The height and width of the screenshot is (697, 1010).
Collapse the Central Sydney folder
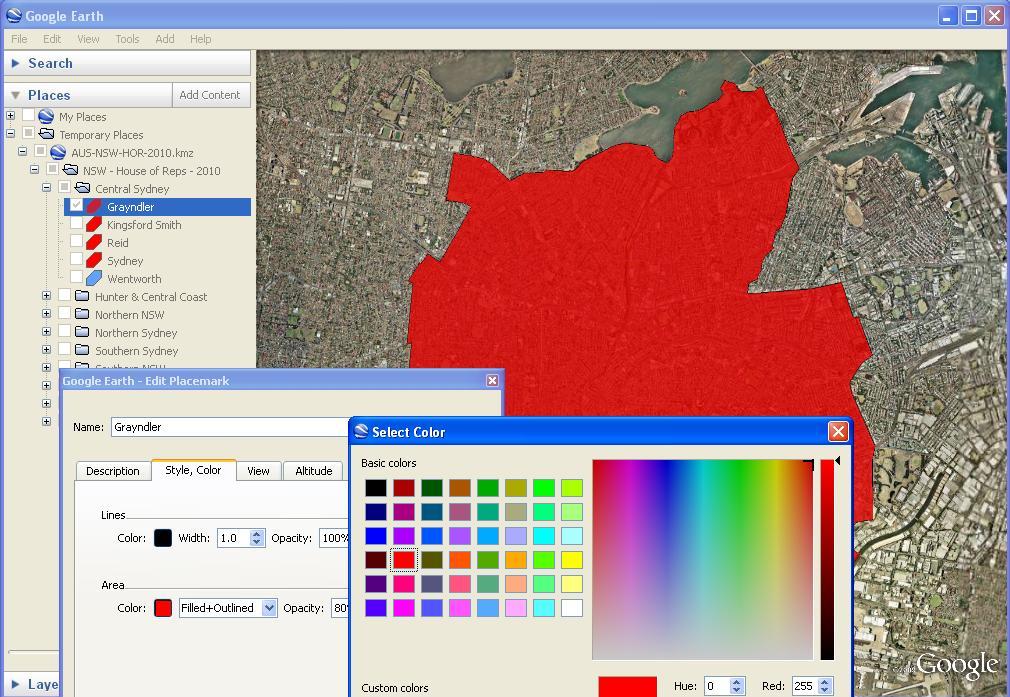click(46, 187)
